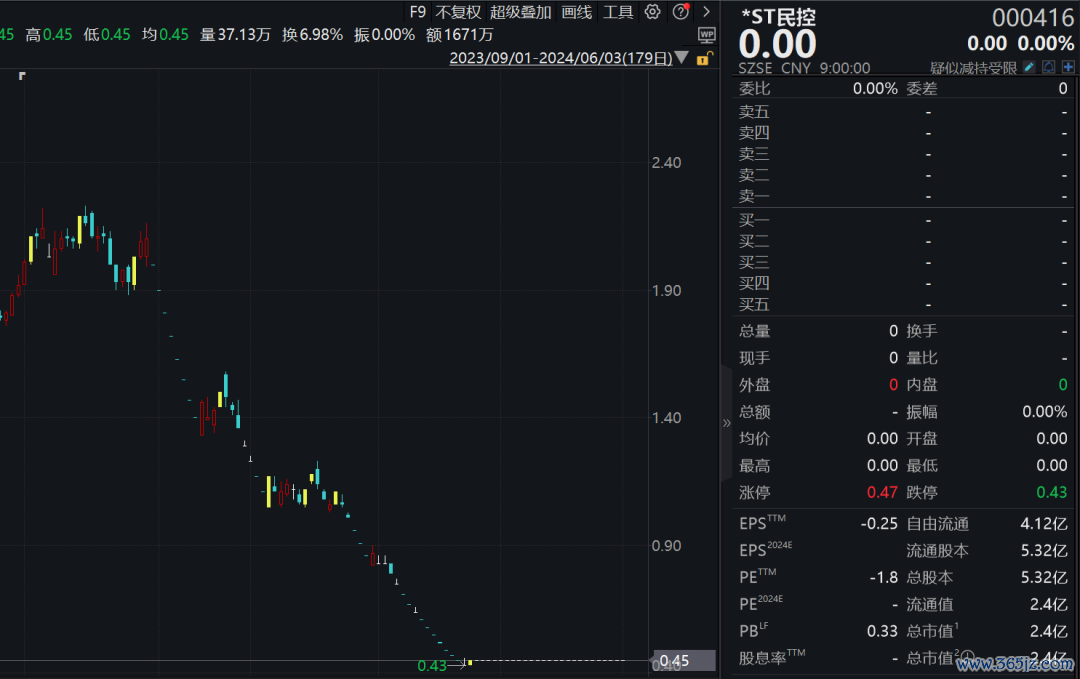The width and height of the screenshot is (1080, 679).
Task: Open the 画线 drawing menu
Action: [576, 12]
